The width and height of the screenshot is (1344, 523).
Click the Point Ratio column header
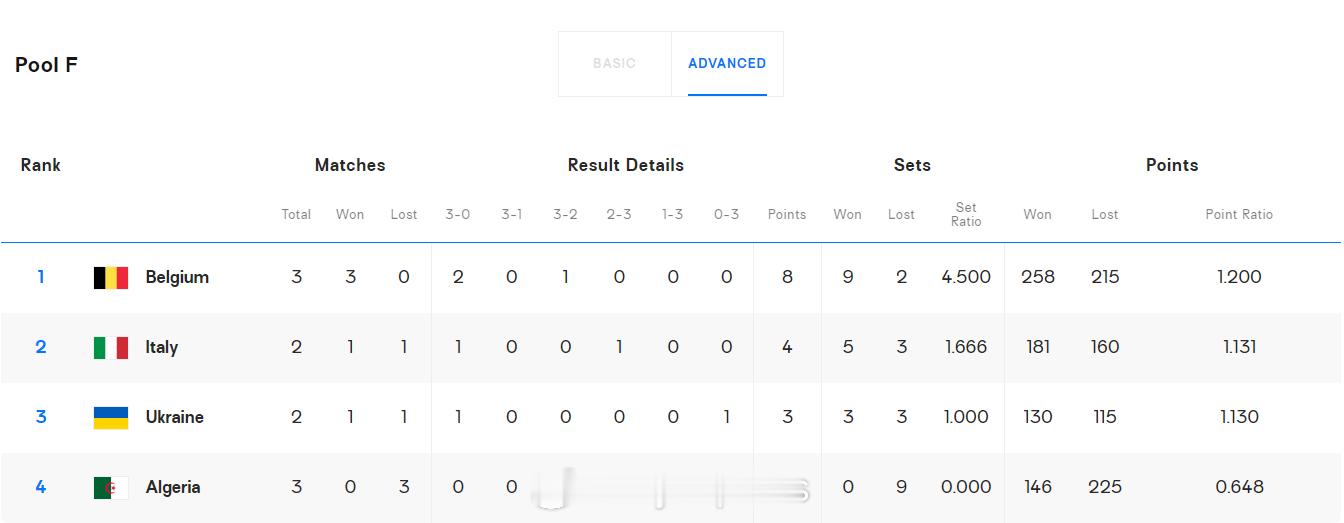click(x=1239, y=214)
